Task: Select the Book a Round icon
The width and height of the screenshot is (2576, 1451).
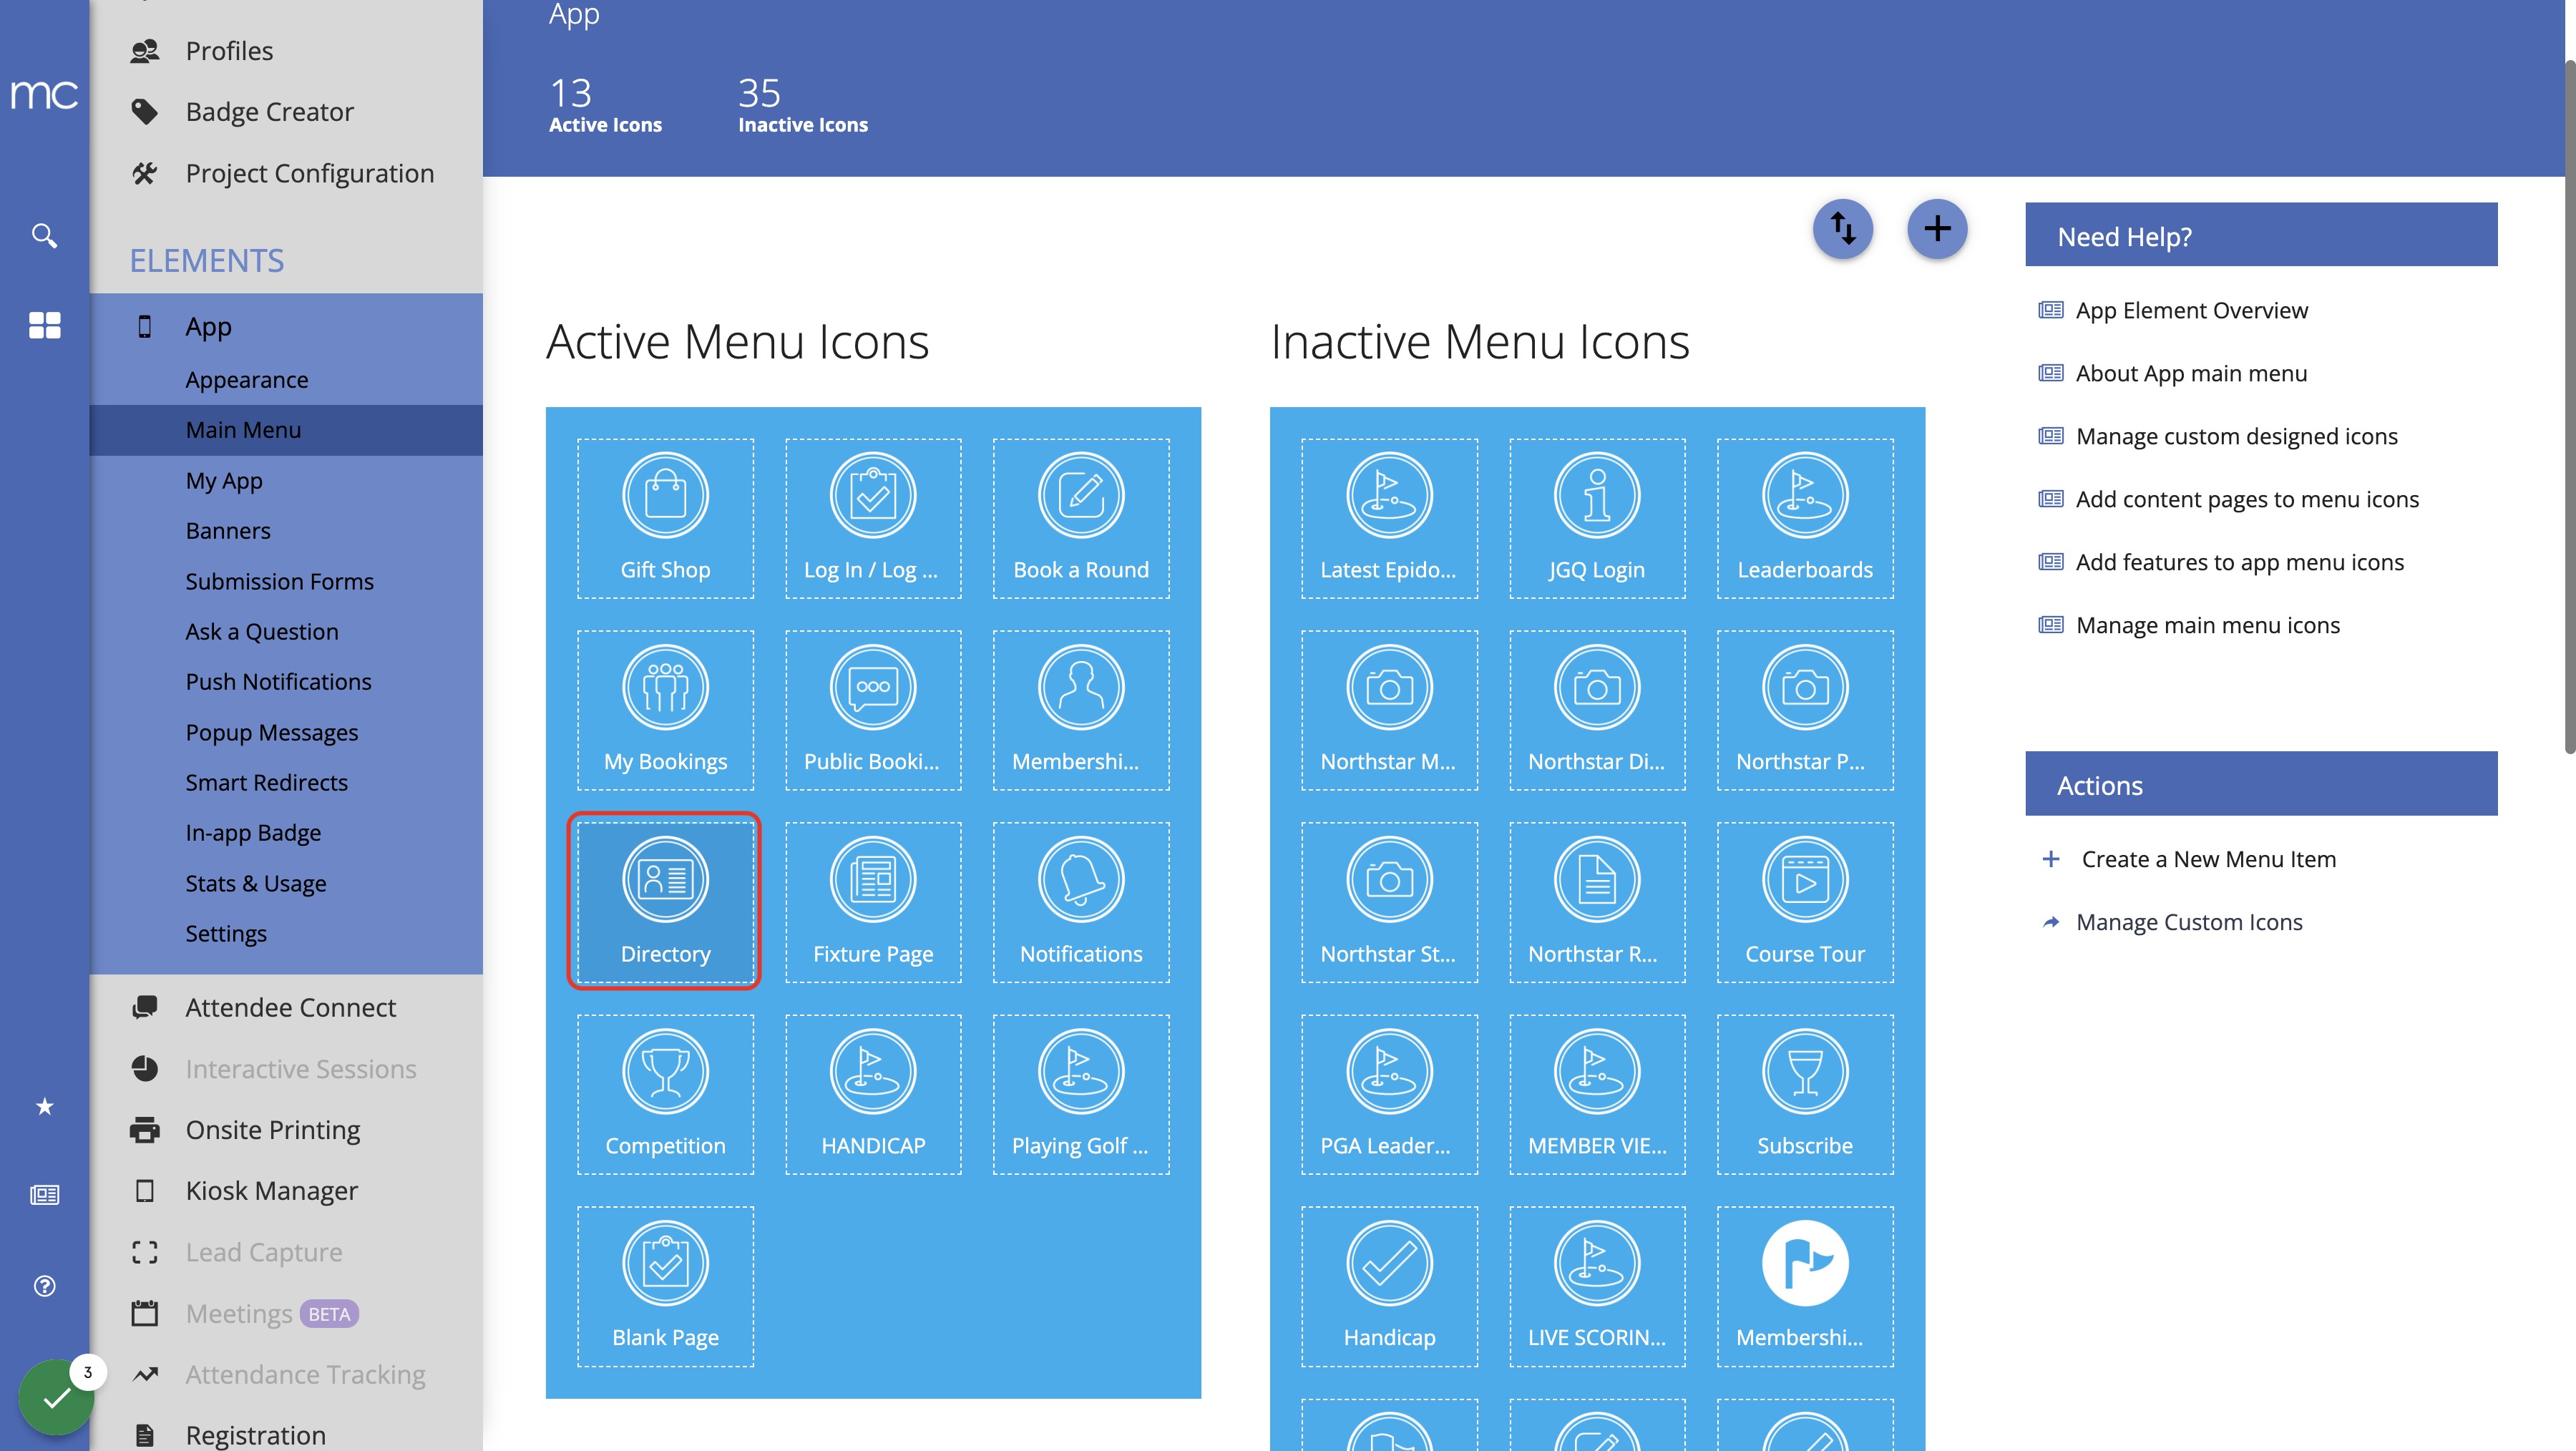Action: point(1081,518)
